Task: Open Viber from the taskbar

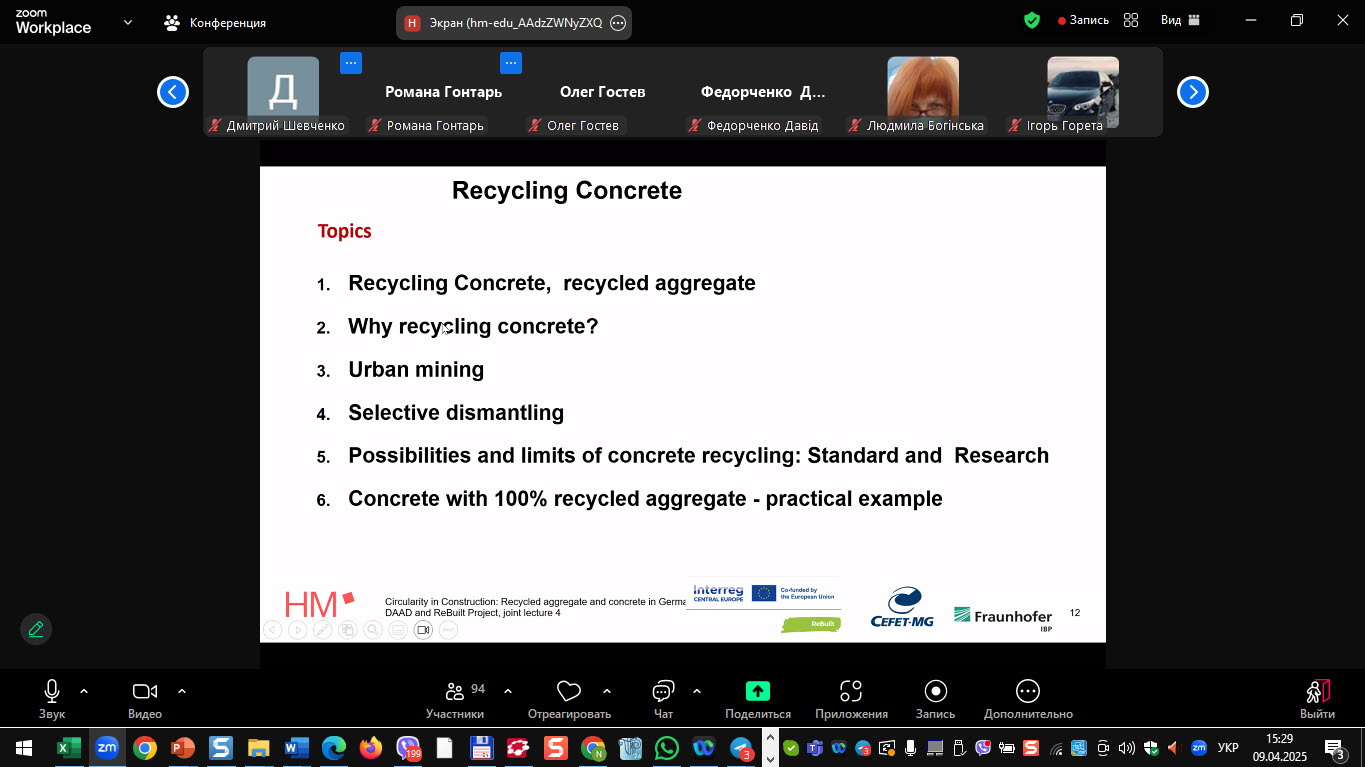Action: [x=409, y=747]
